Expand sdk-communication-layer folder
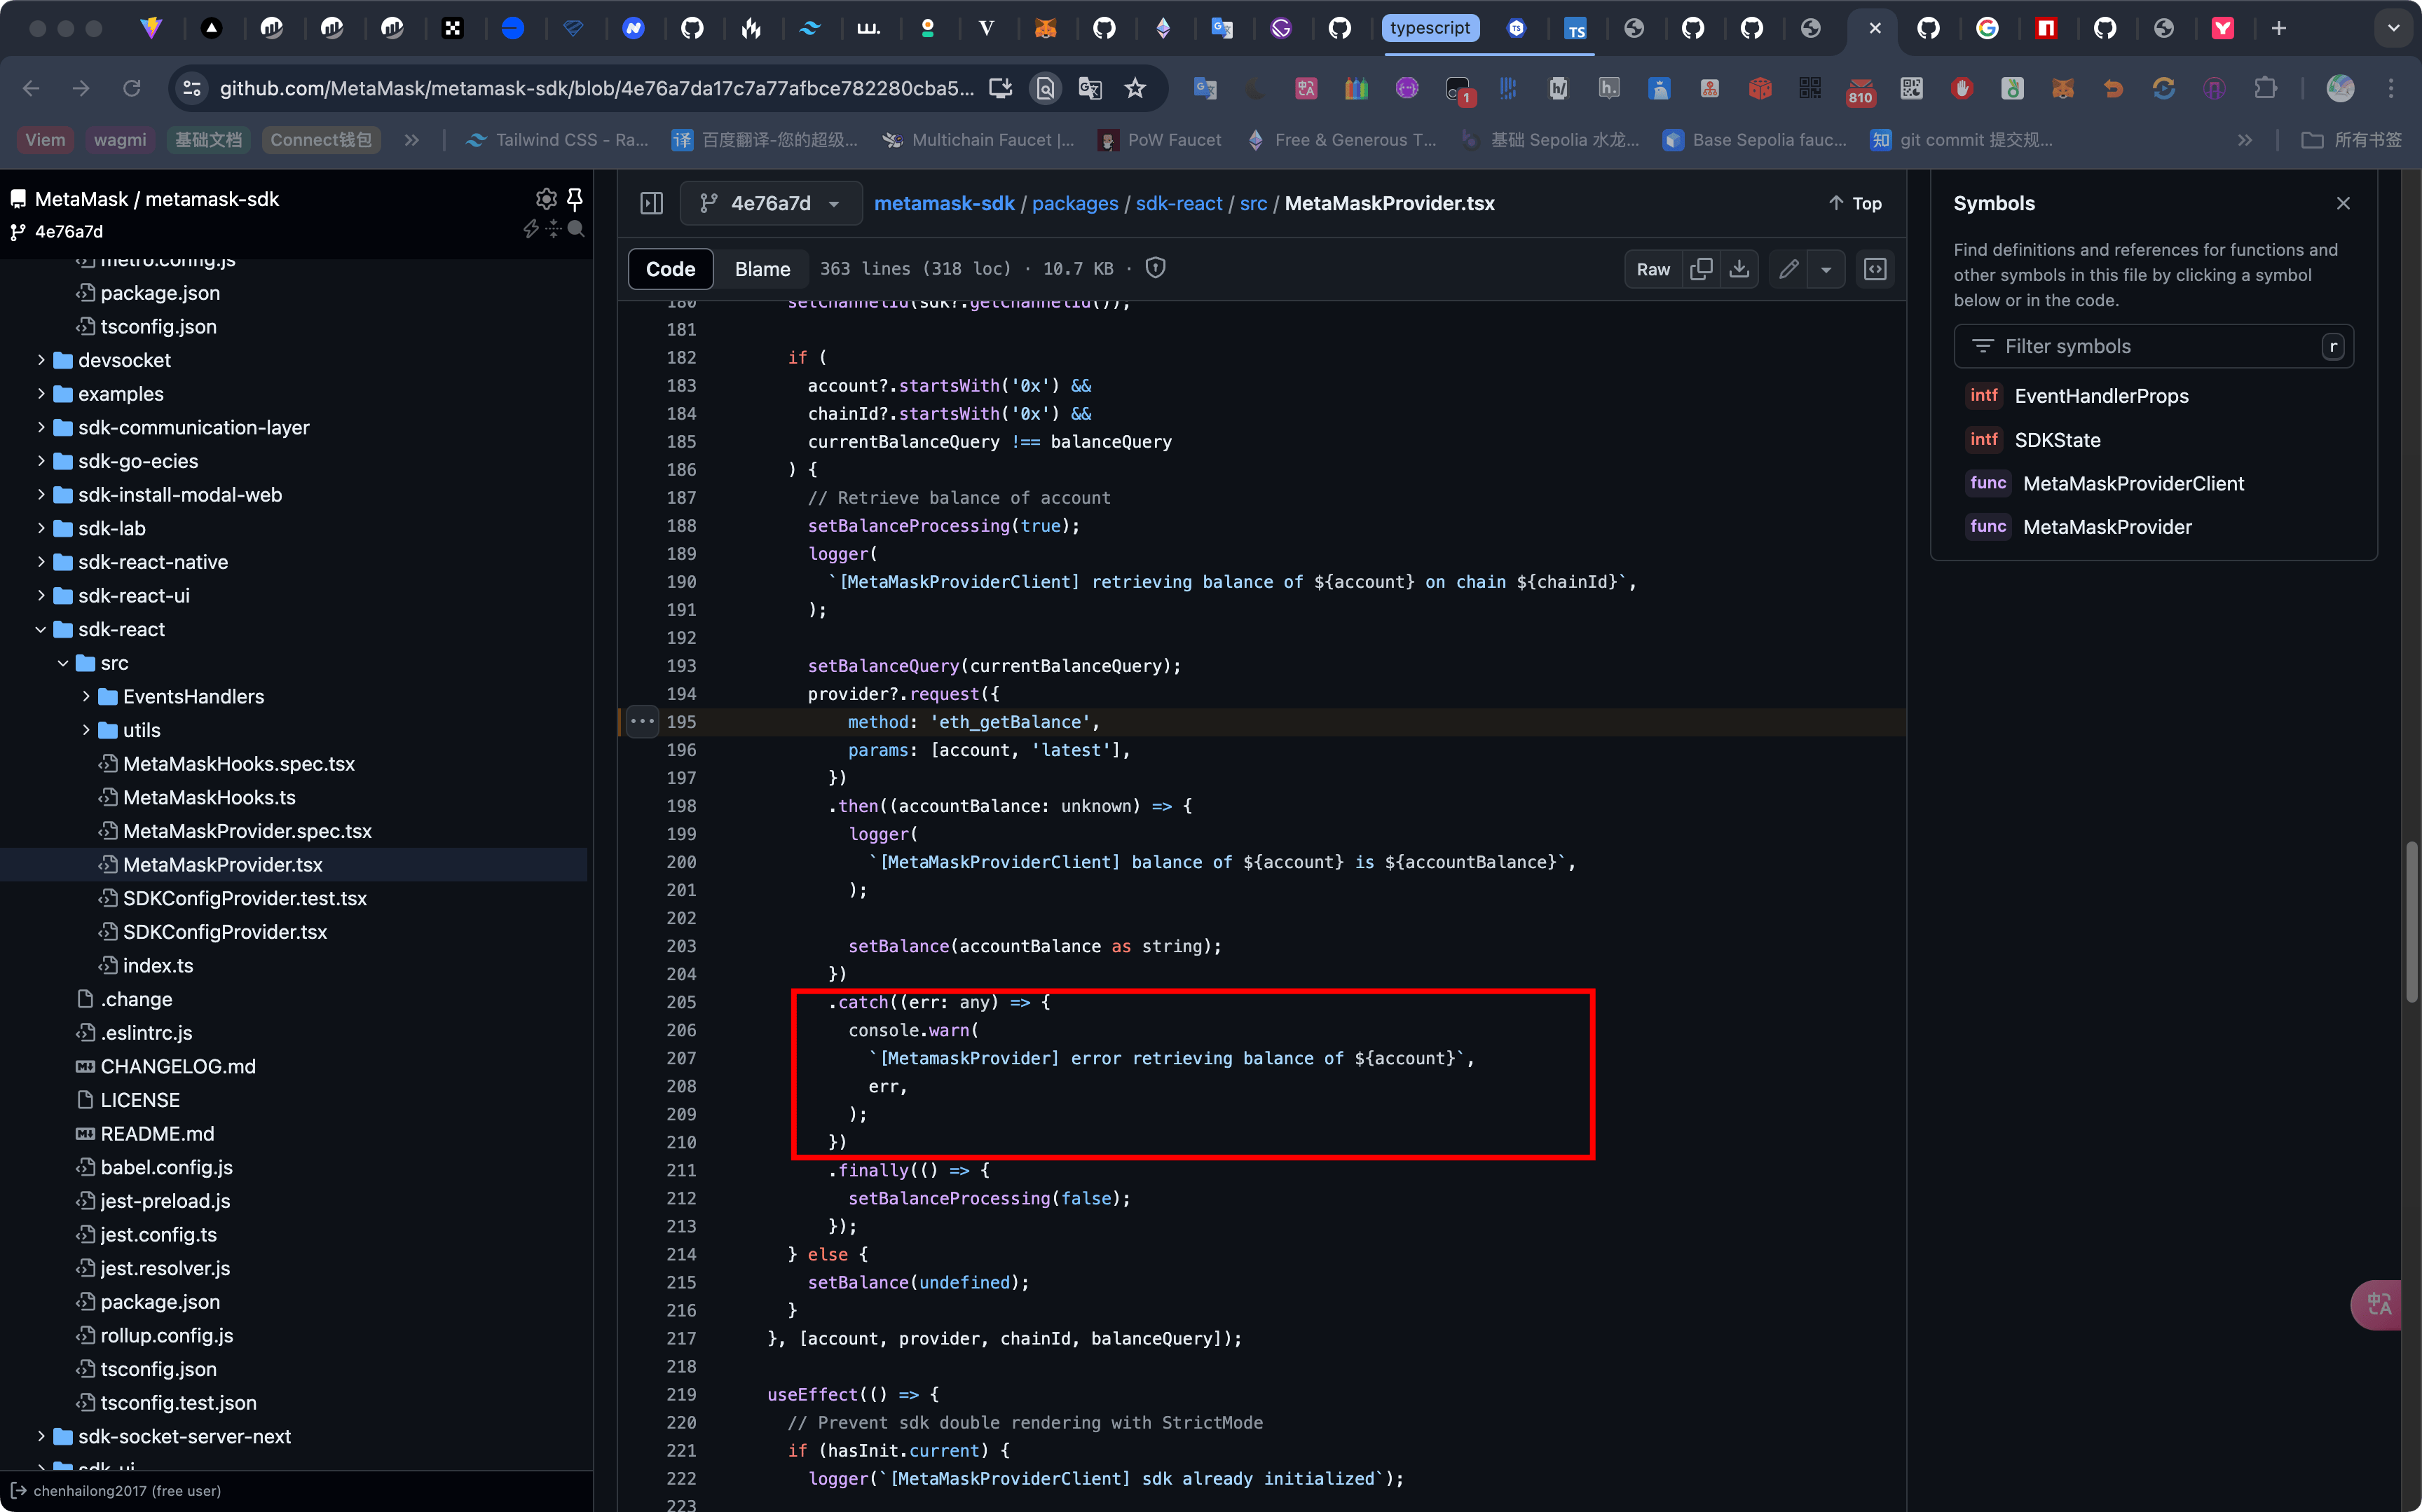Screen dimensions: 2422x1512 click(x=40, y=427)
